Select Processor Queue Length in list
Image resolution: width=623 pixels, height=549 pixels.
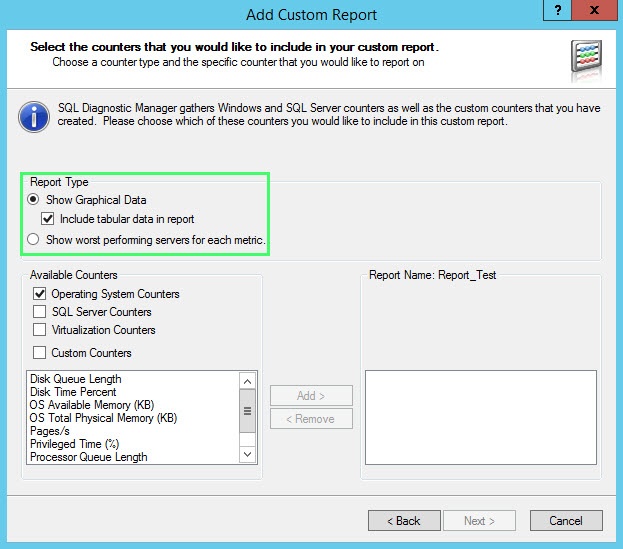tap(89, 457)
